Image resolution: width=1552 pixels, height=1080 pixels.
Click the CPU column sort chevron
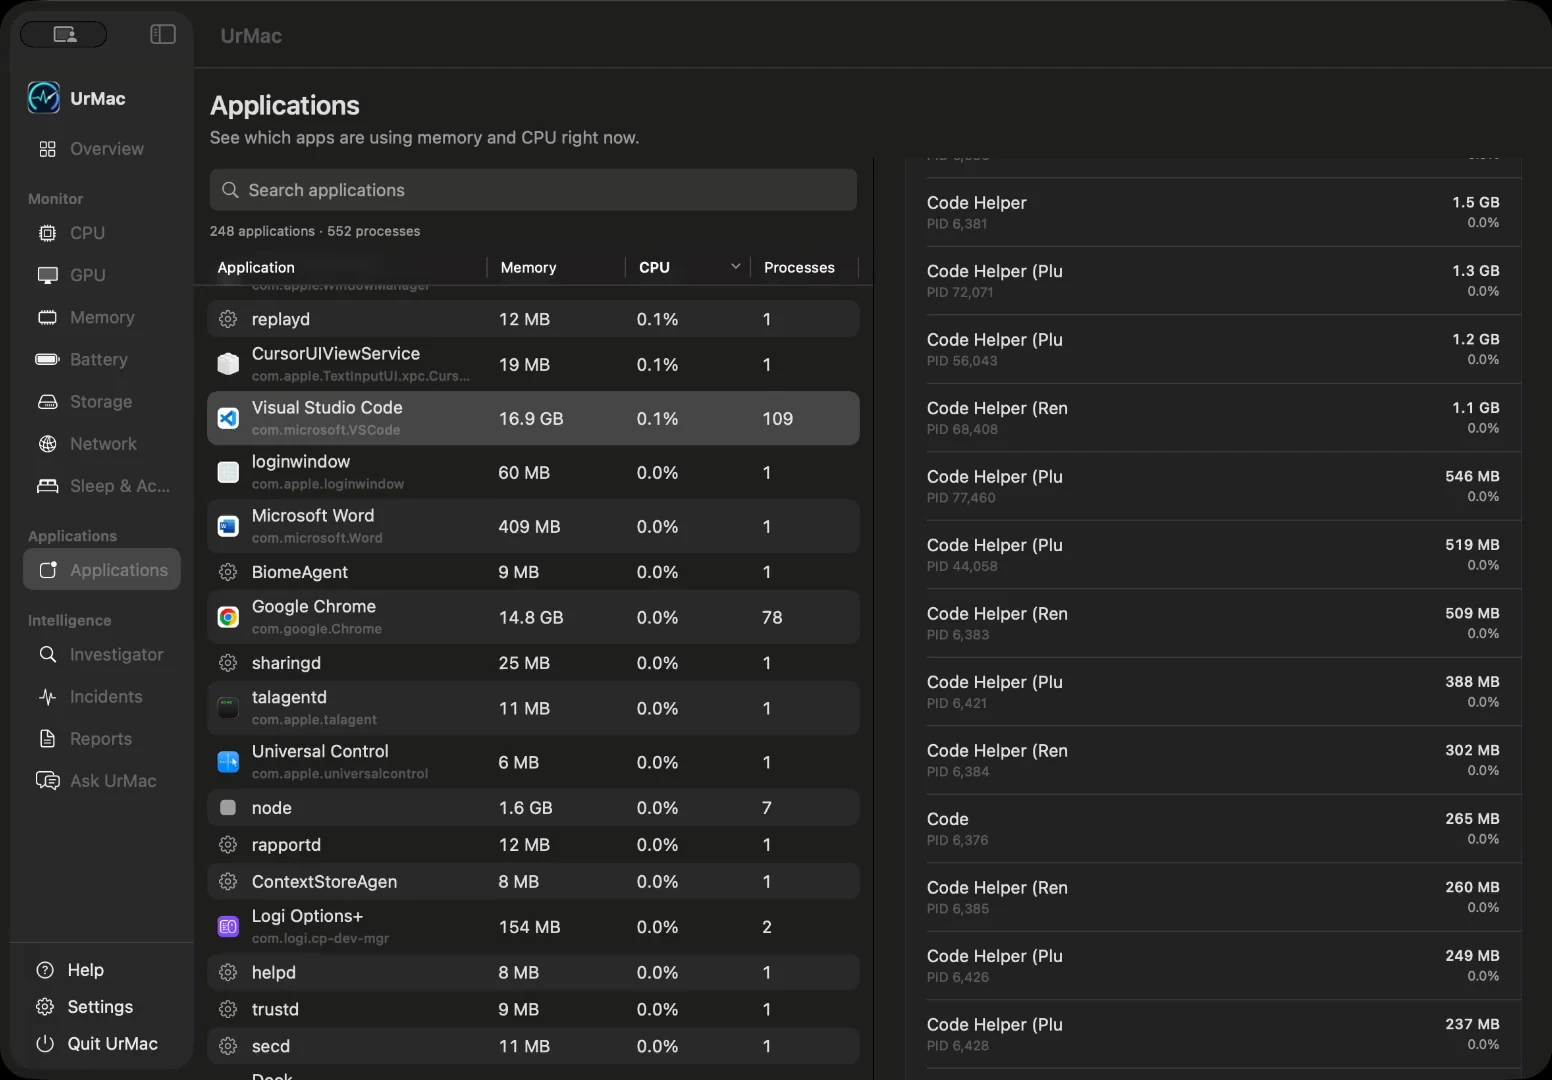click(735, 267)
